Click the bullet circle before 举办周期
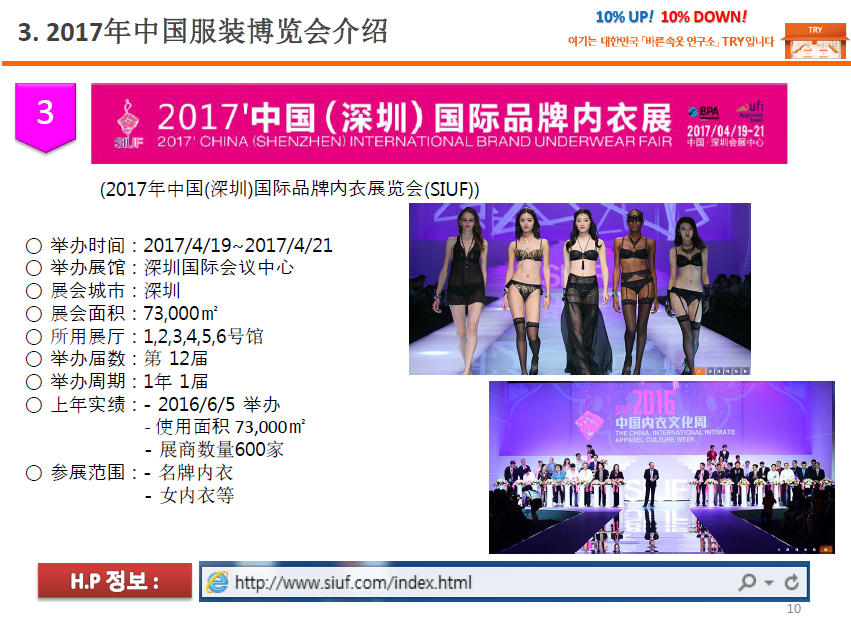 [x=34, y=381]
